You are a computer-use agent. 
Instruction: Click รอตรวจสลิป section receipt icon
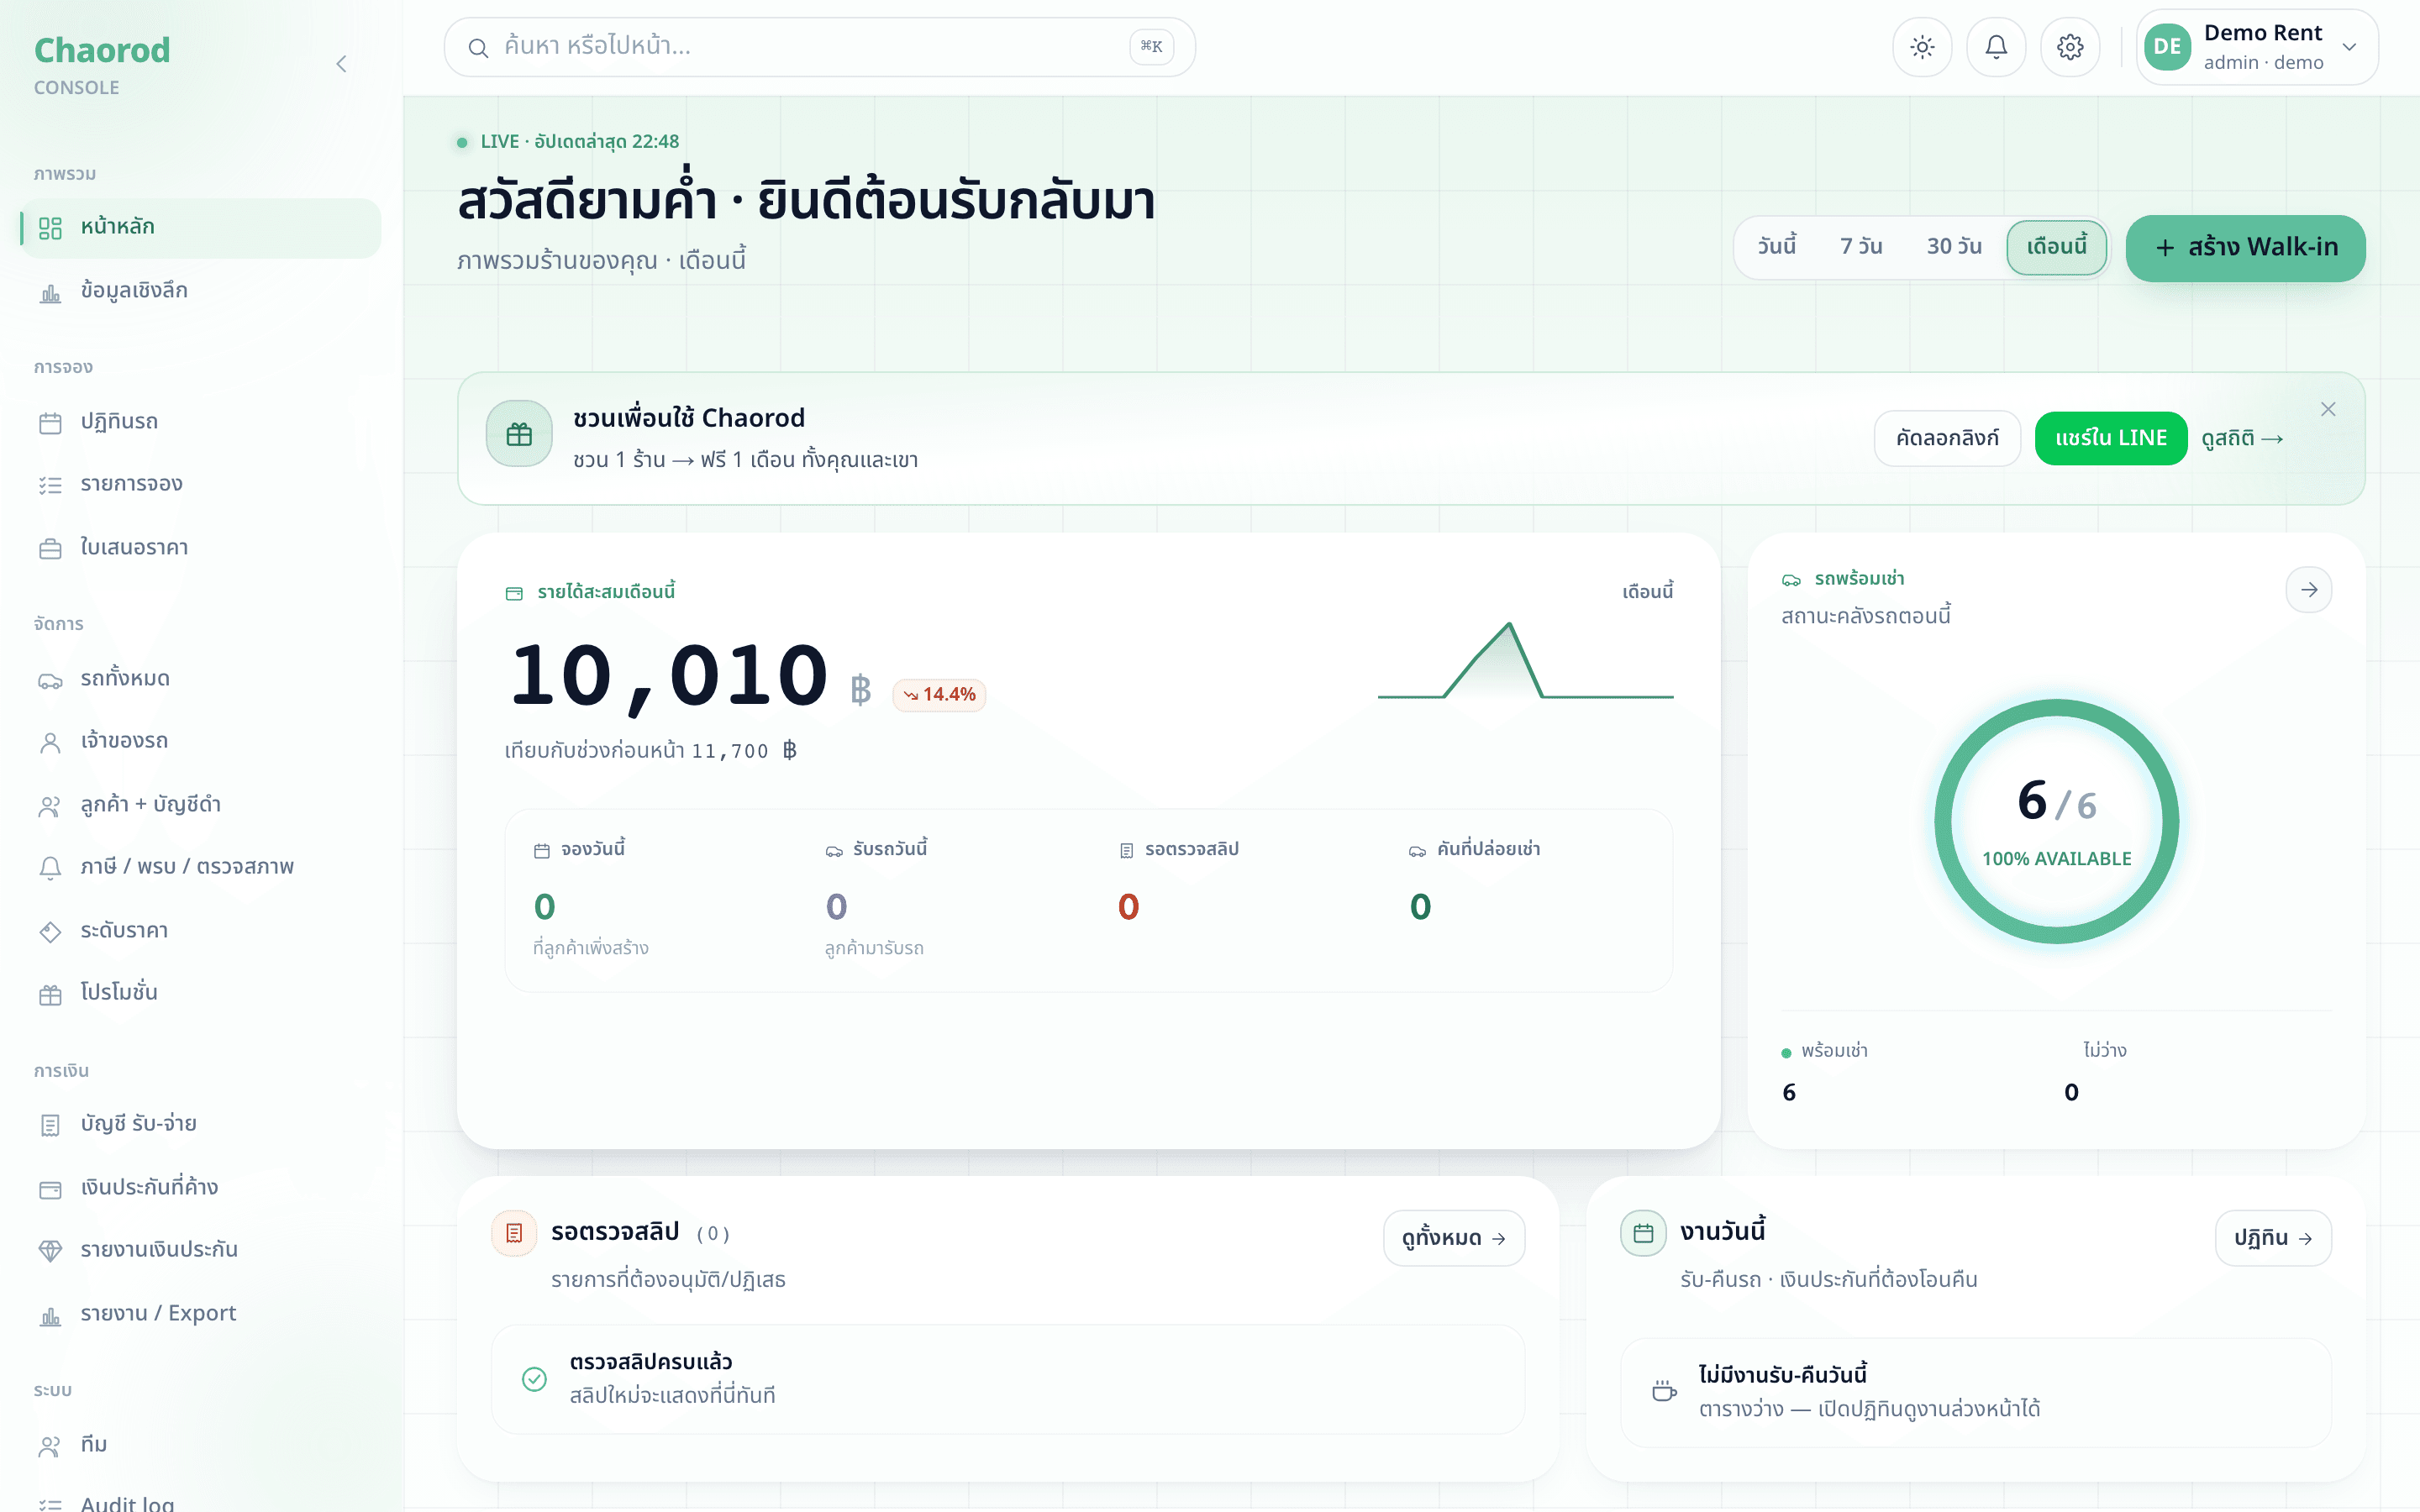coord(514,1233)
